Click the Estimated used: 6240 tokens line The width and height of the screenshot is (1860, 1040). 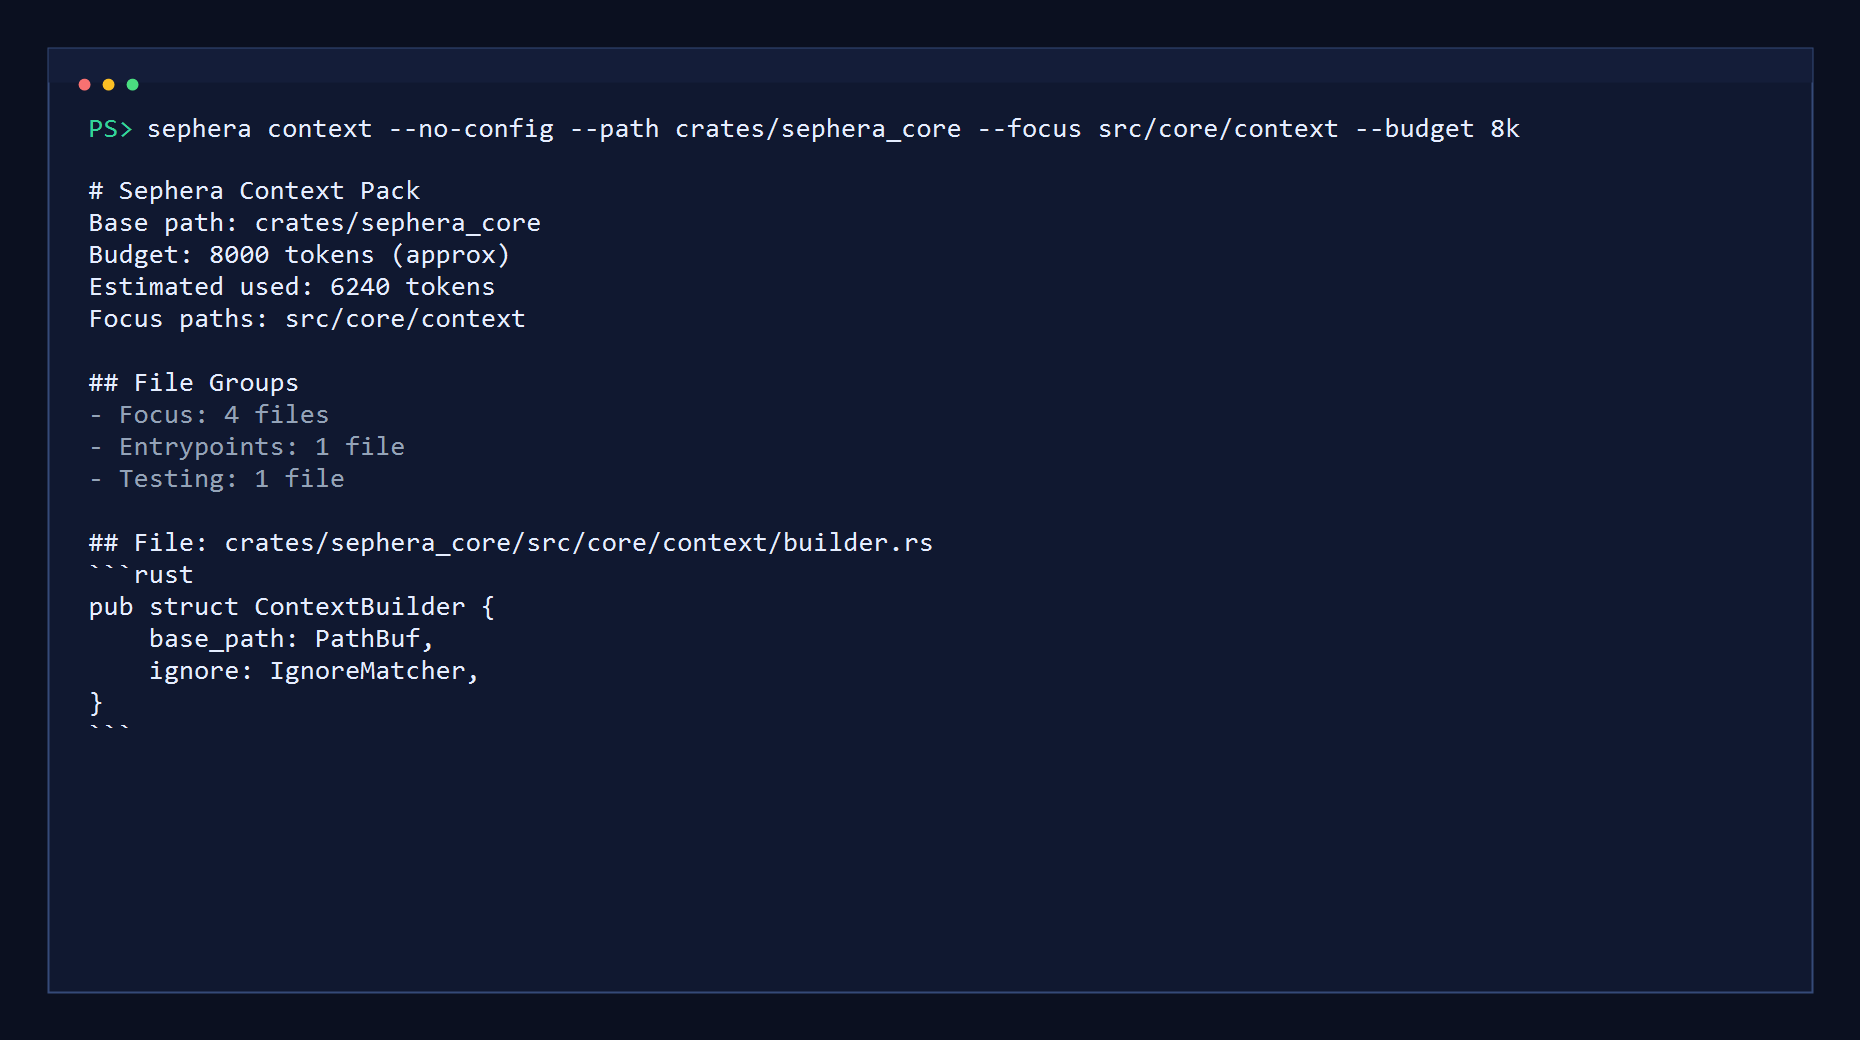point(292,286)
